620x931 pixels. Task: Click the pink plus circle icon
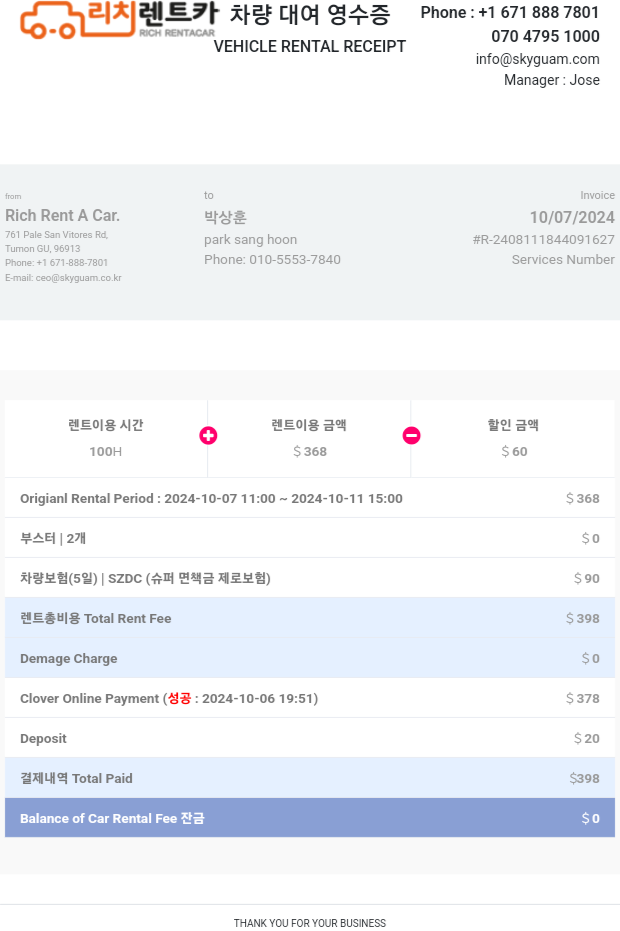click(x=208, y=436)
